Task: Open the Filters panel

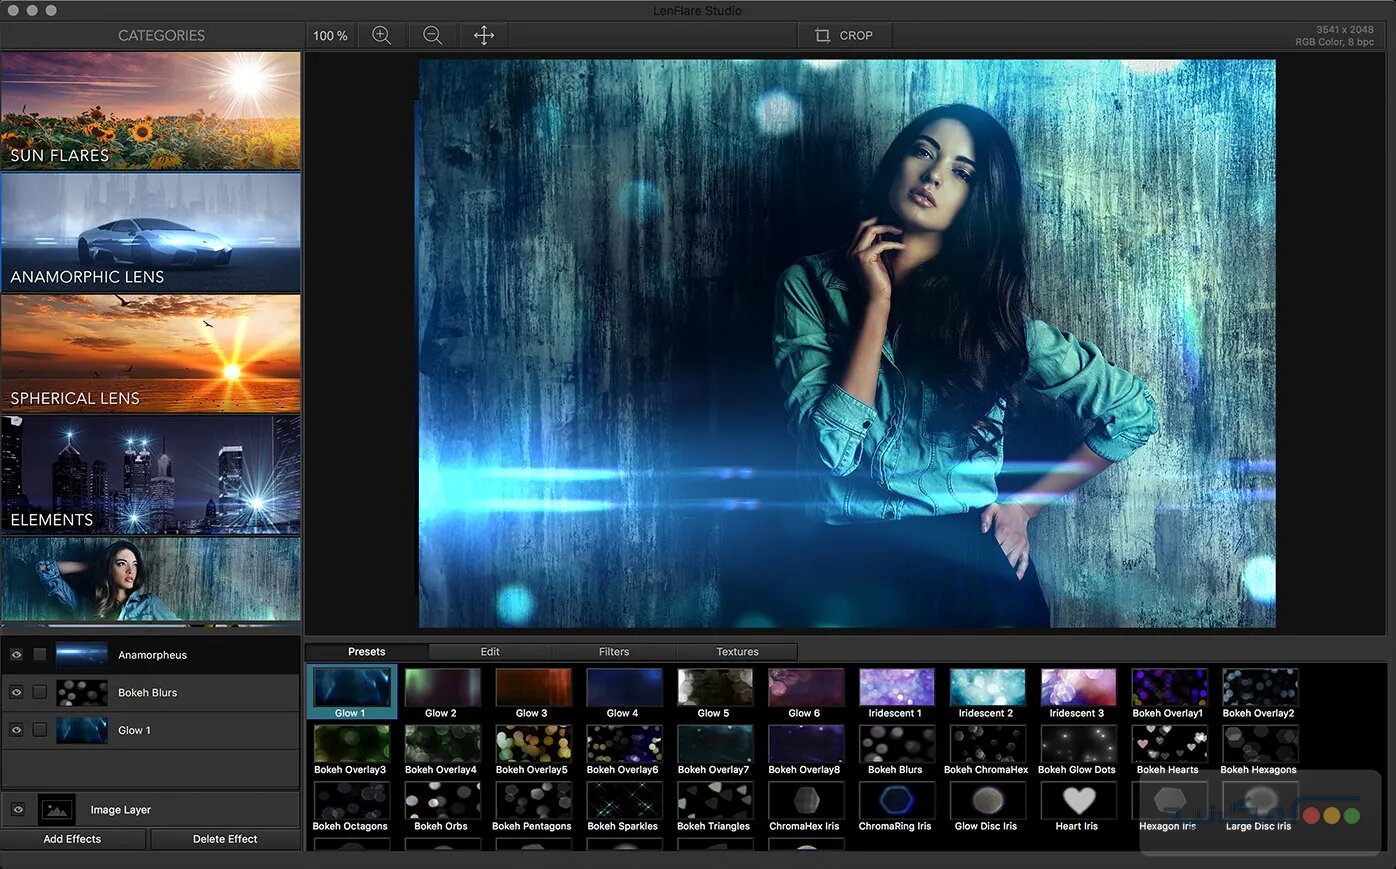Action: [x=613, y=651]
